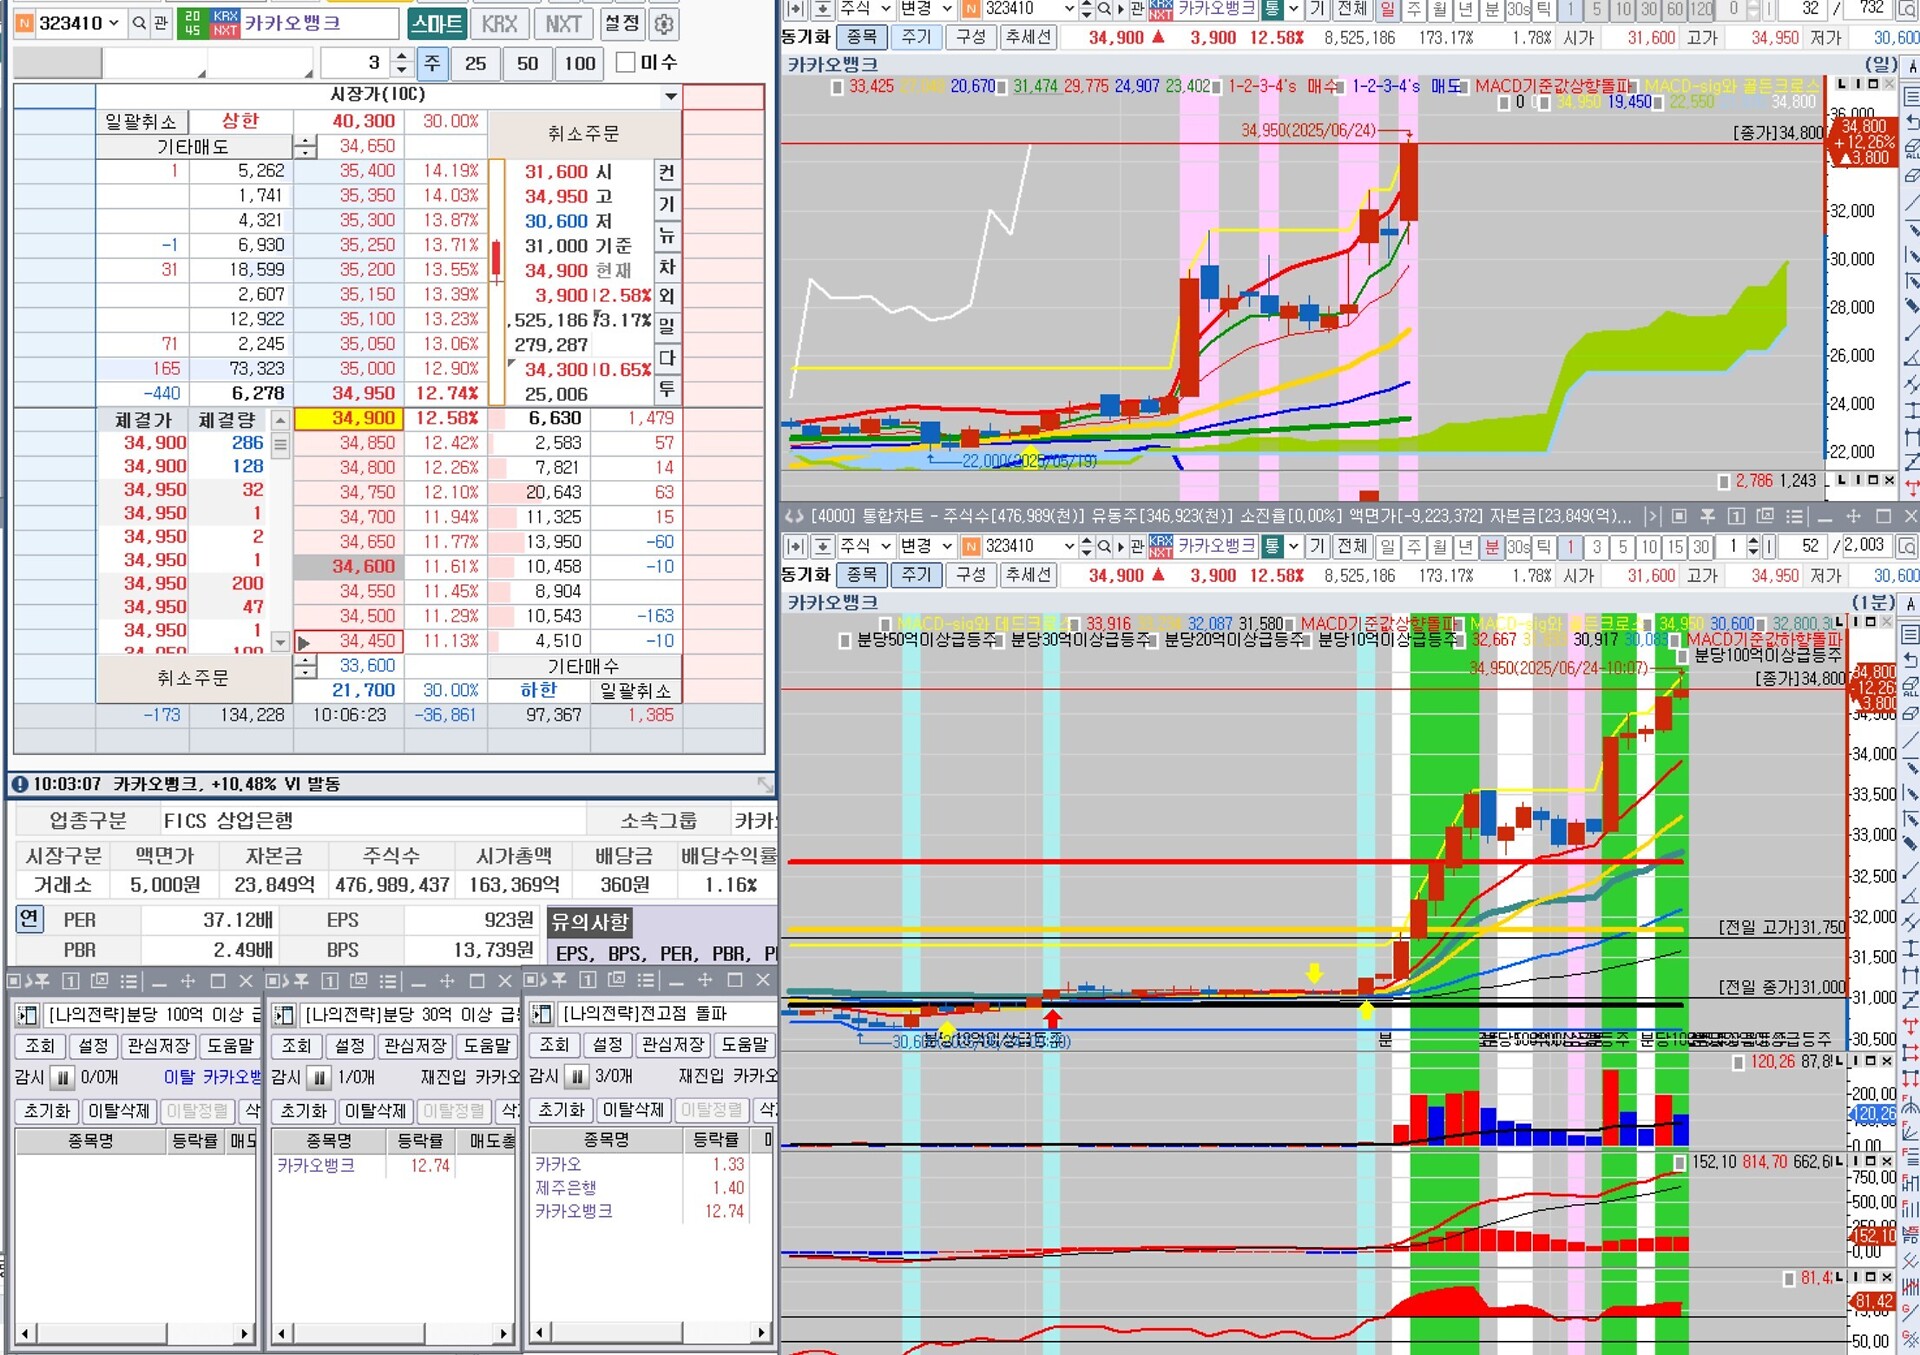Viewport: 1920px width, 1355px height.
Task: Click the stock search magnifier icon
Action: [139, 22]
